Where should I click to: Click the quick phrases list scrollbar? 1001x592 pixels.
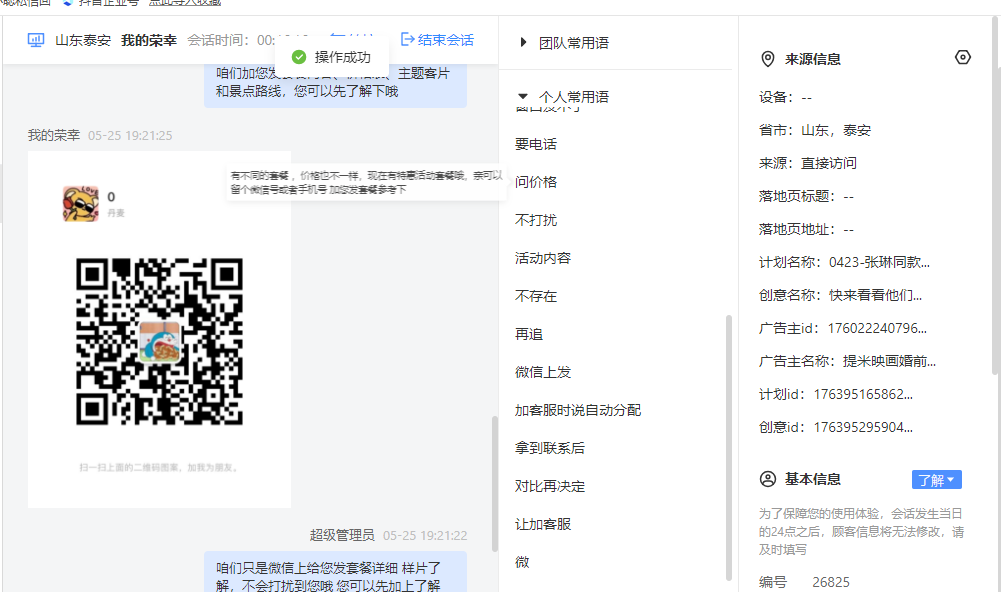[728, 448]
